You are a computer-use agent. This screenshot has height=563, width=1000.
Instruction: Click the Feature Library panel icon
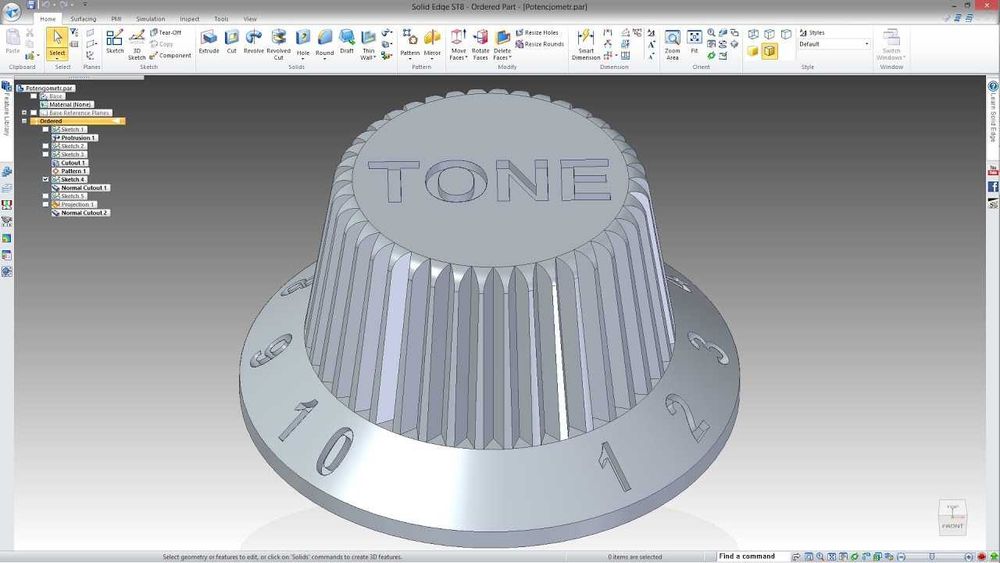[x=6, y=87]
